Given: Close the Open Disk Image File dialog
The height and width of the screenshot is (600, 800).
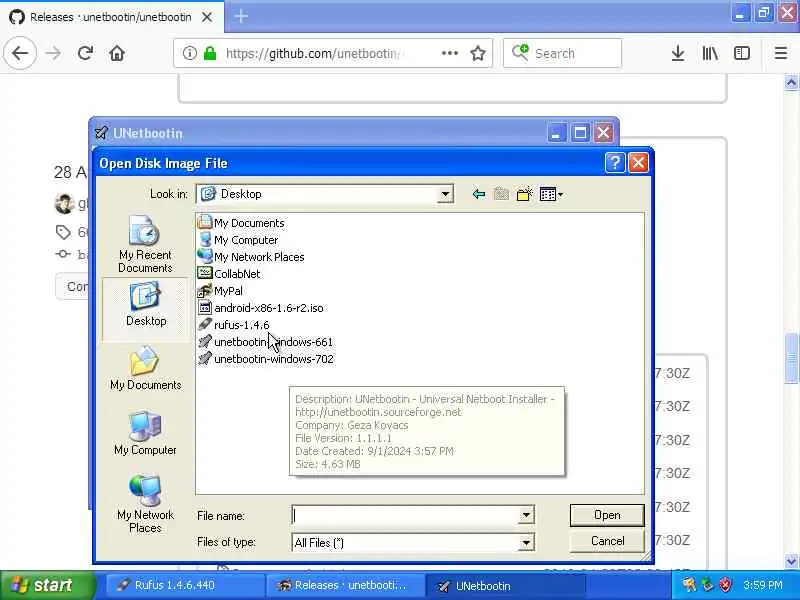Looking at the screenshot, I should 638,163.
